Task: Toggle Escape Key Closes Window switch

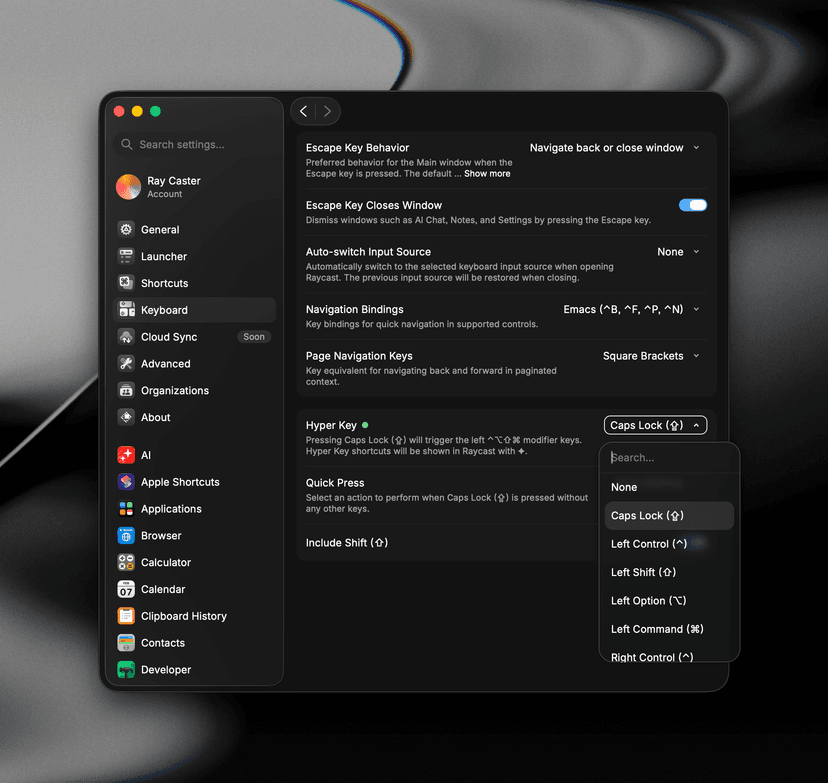Action: pyautogui.click(x=692, y=205)
